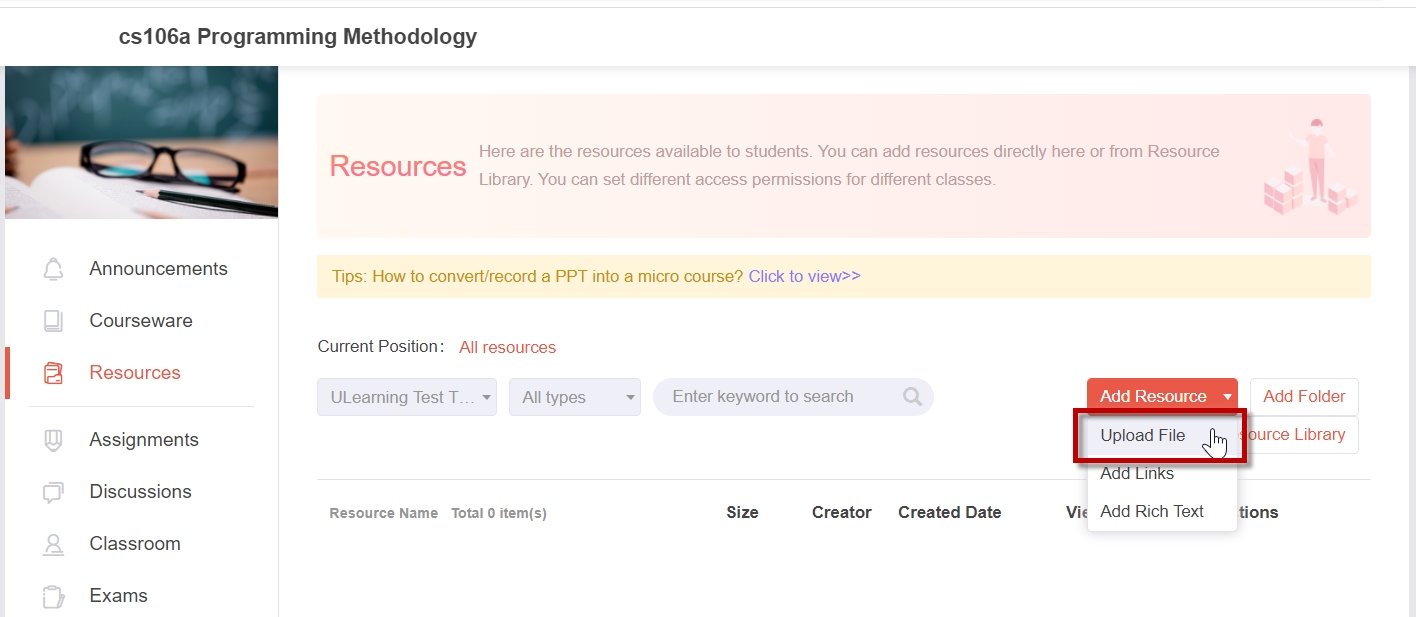The image size is (1416, 617).
Task: Open the Click to view>> link
Action: pos(805,276)
